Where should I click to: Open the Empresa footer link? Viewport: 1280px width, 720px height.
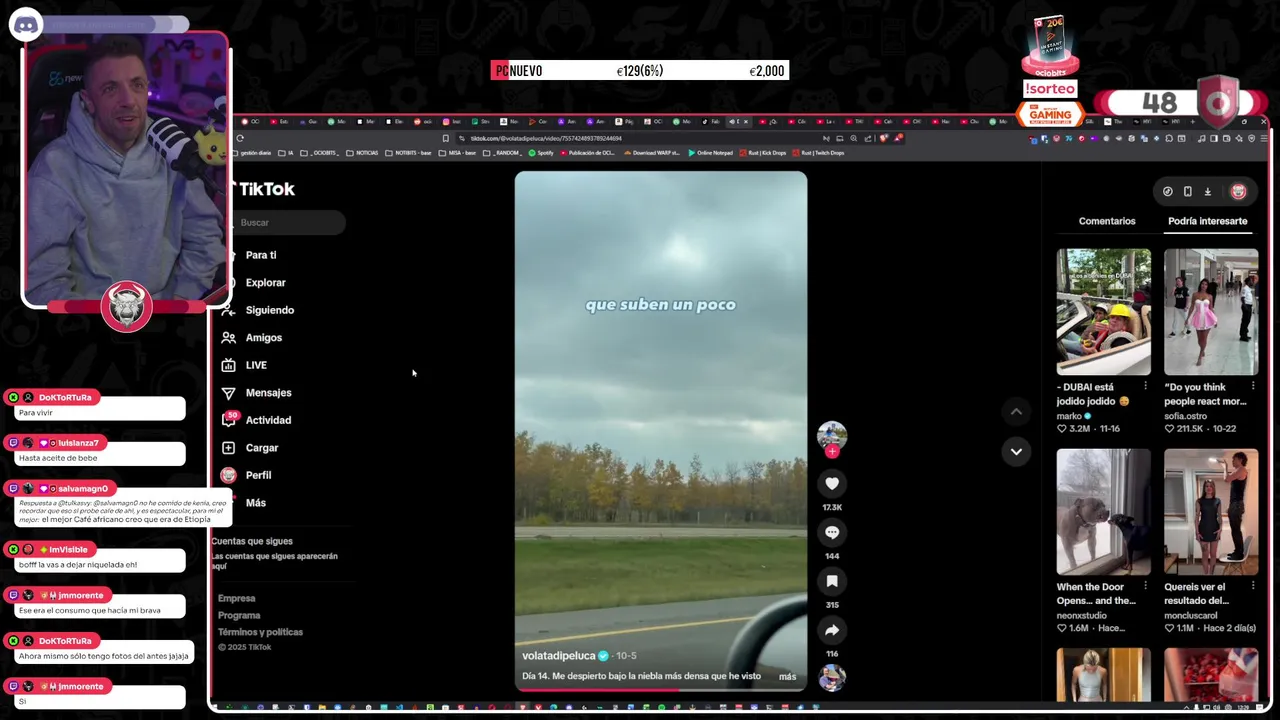click(x=237, y=598)
